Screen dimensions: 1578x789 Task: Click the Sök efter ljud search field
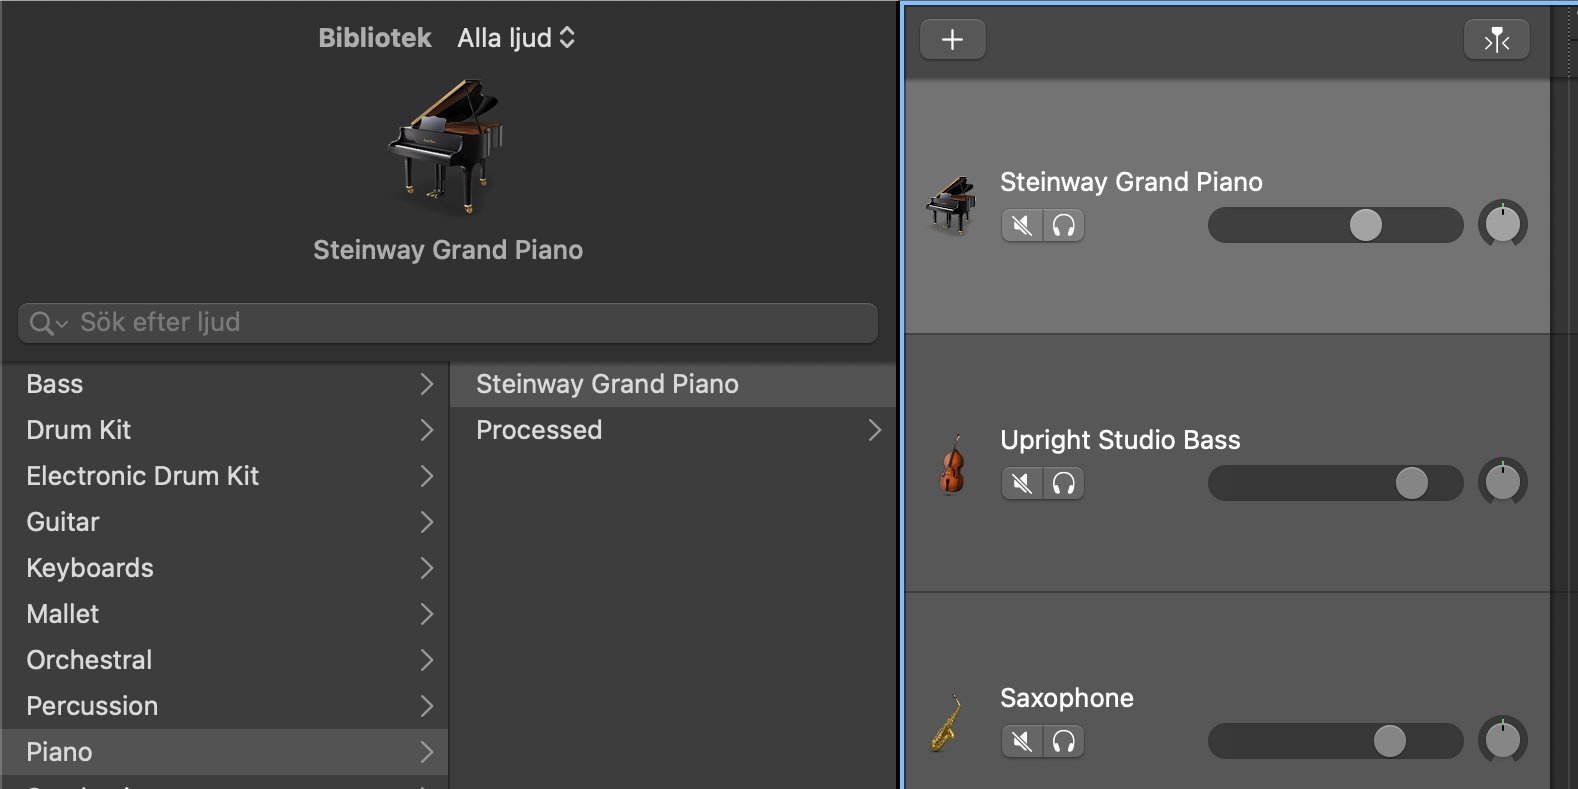coord(448,323)
